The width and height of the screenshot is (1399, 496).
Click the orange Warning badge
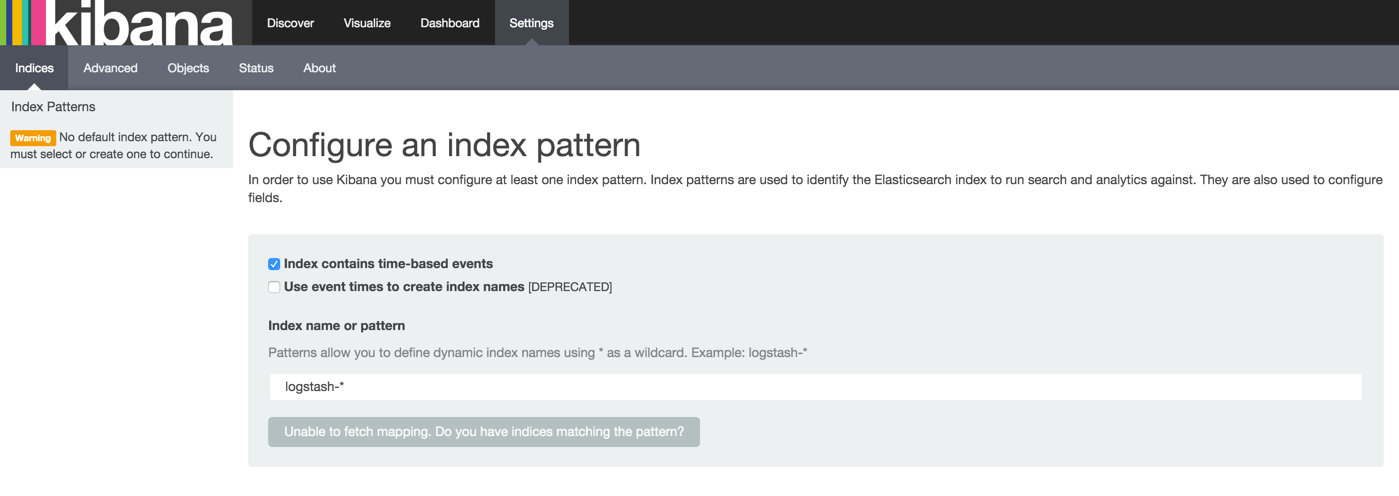tap(33, 138)
